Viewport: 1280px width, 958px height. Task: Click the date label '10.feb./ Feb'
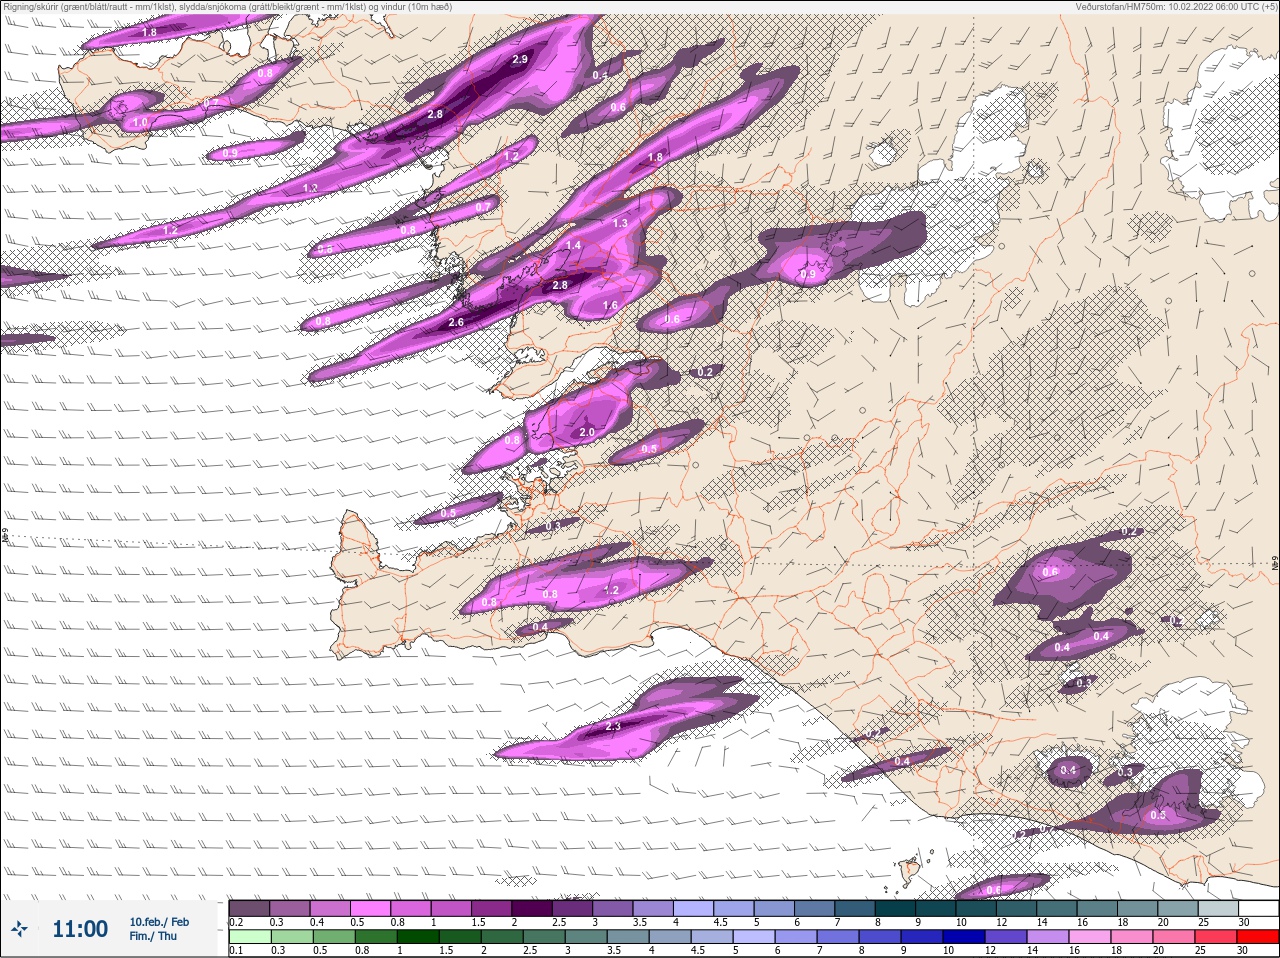159,922
